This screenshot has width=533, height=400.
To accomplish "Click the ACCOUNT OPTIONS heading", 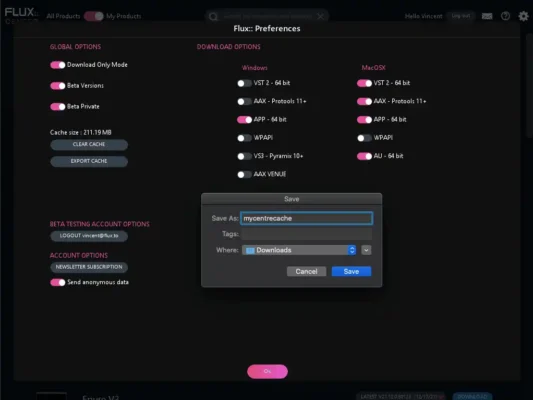I will pyautogui.click(x=79, y=256).
